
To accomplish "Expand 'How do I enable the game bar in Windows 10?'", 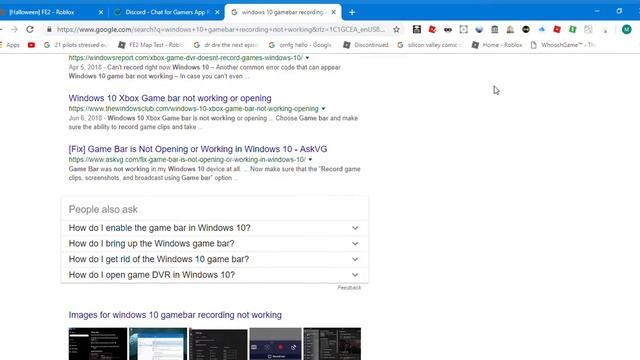I will [215, 228].
